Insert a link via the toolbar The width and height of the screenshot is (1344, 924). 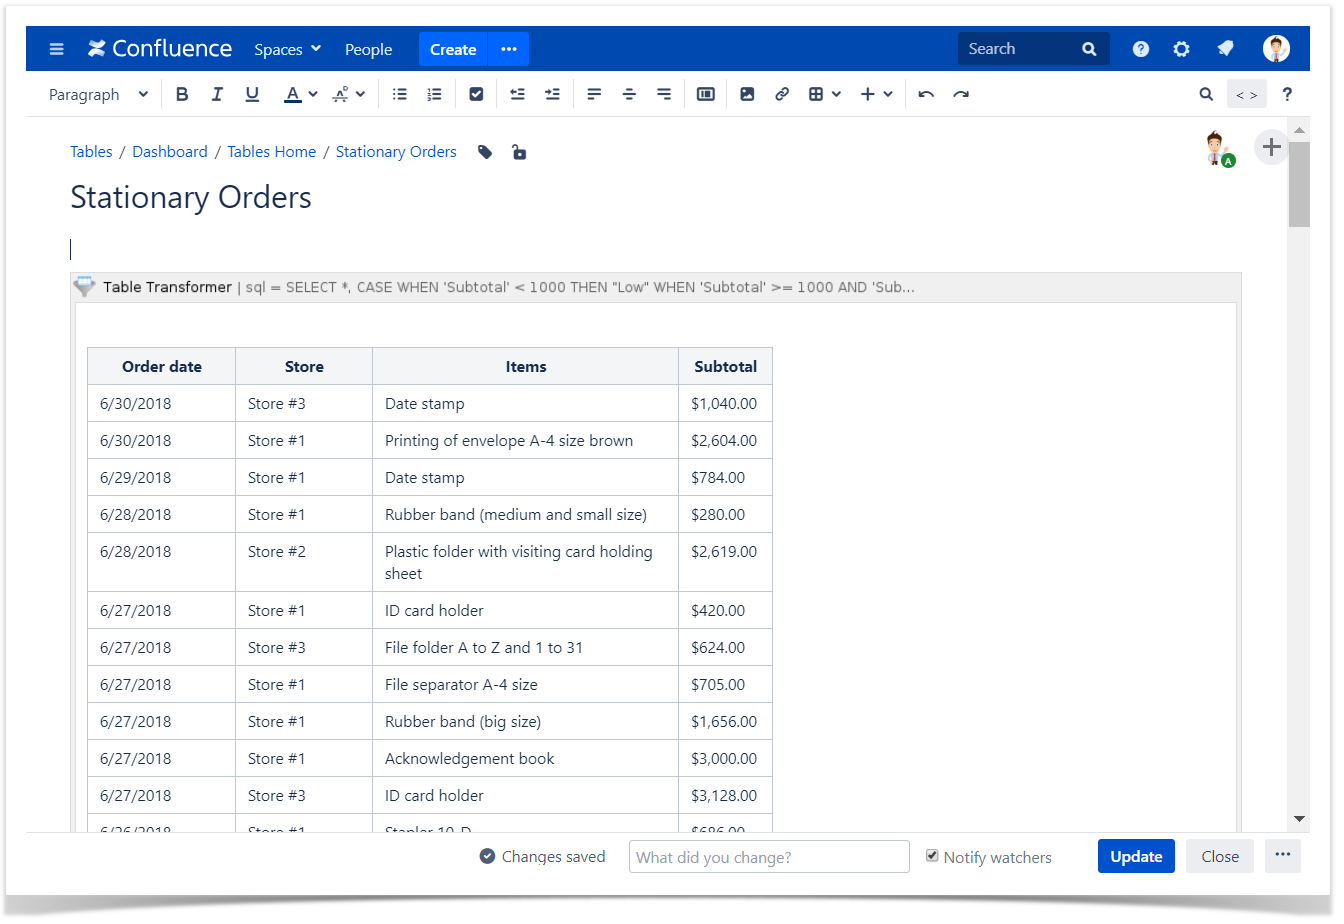click(782, 94)
